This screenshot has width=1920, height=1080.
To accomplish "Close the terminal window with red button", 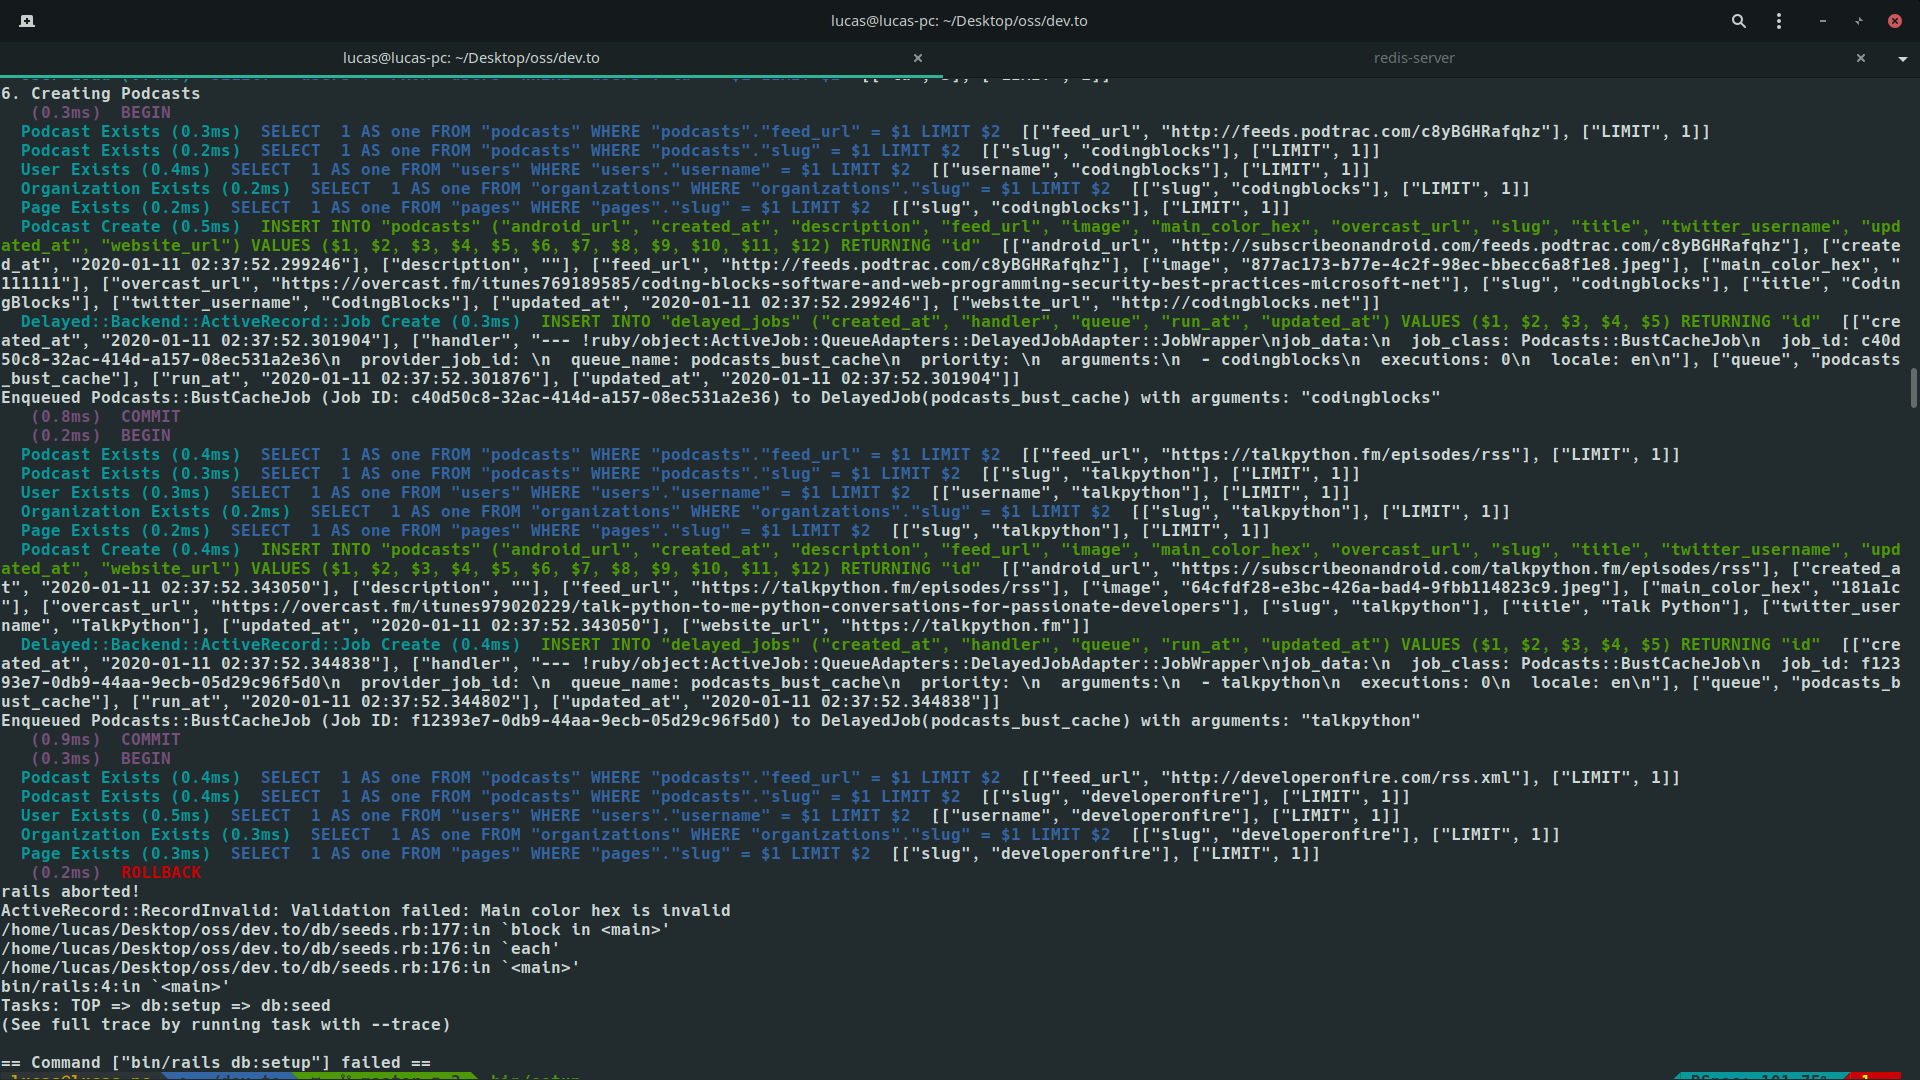I will (1895, 21).
